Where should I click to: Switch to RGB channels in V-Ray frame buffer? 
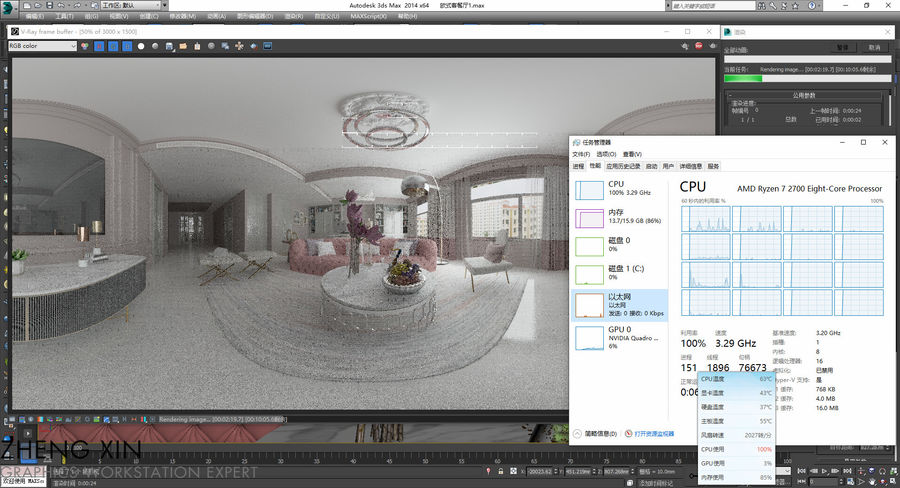click(x=84, y=46)
